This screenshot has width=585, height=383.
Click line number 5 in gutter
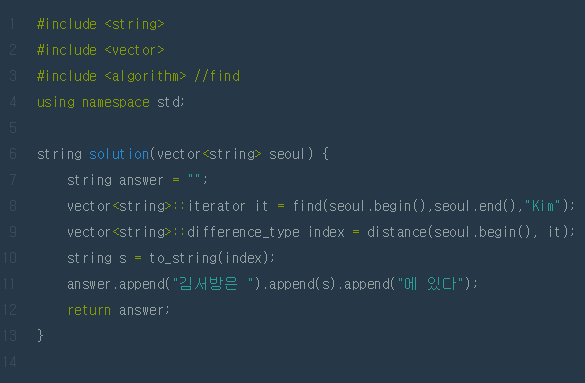pos(13,128)
